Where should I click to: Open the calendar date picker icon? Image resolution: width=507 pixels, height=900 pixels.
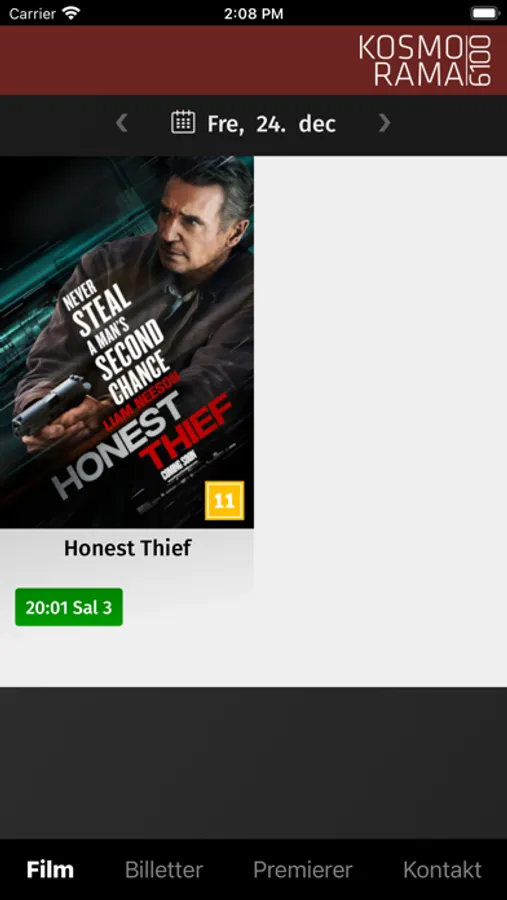183,122
